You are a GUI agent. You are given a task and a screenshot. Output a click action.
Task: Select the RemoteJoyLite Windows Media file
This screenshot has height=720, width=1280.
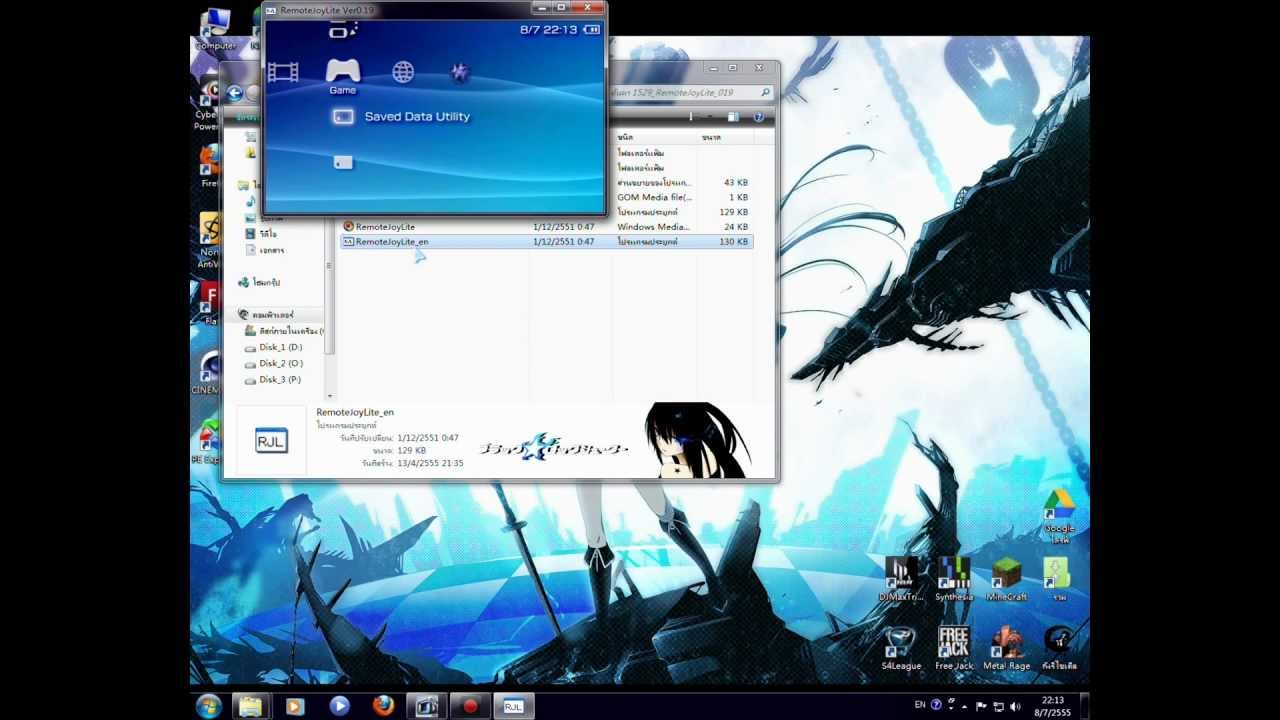pyautogui.click(x=545, y=227)
